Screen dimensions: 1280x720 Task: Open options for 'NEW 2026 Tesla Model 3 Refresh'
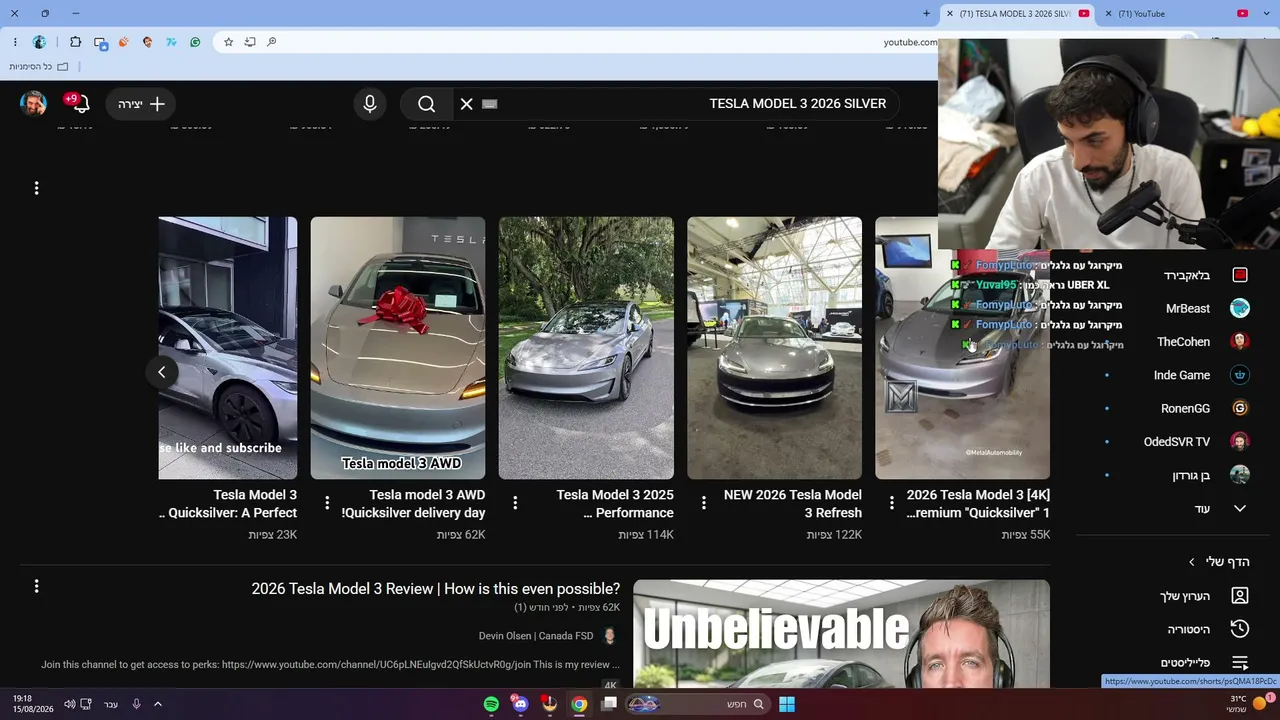pos(703,503)
